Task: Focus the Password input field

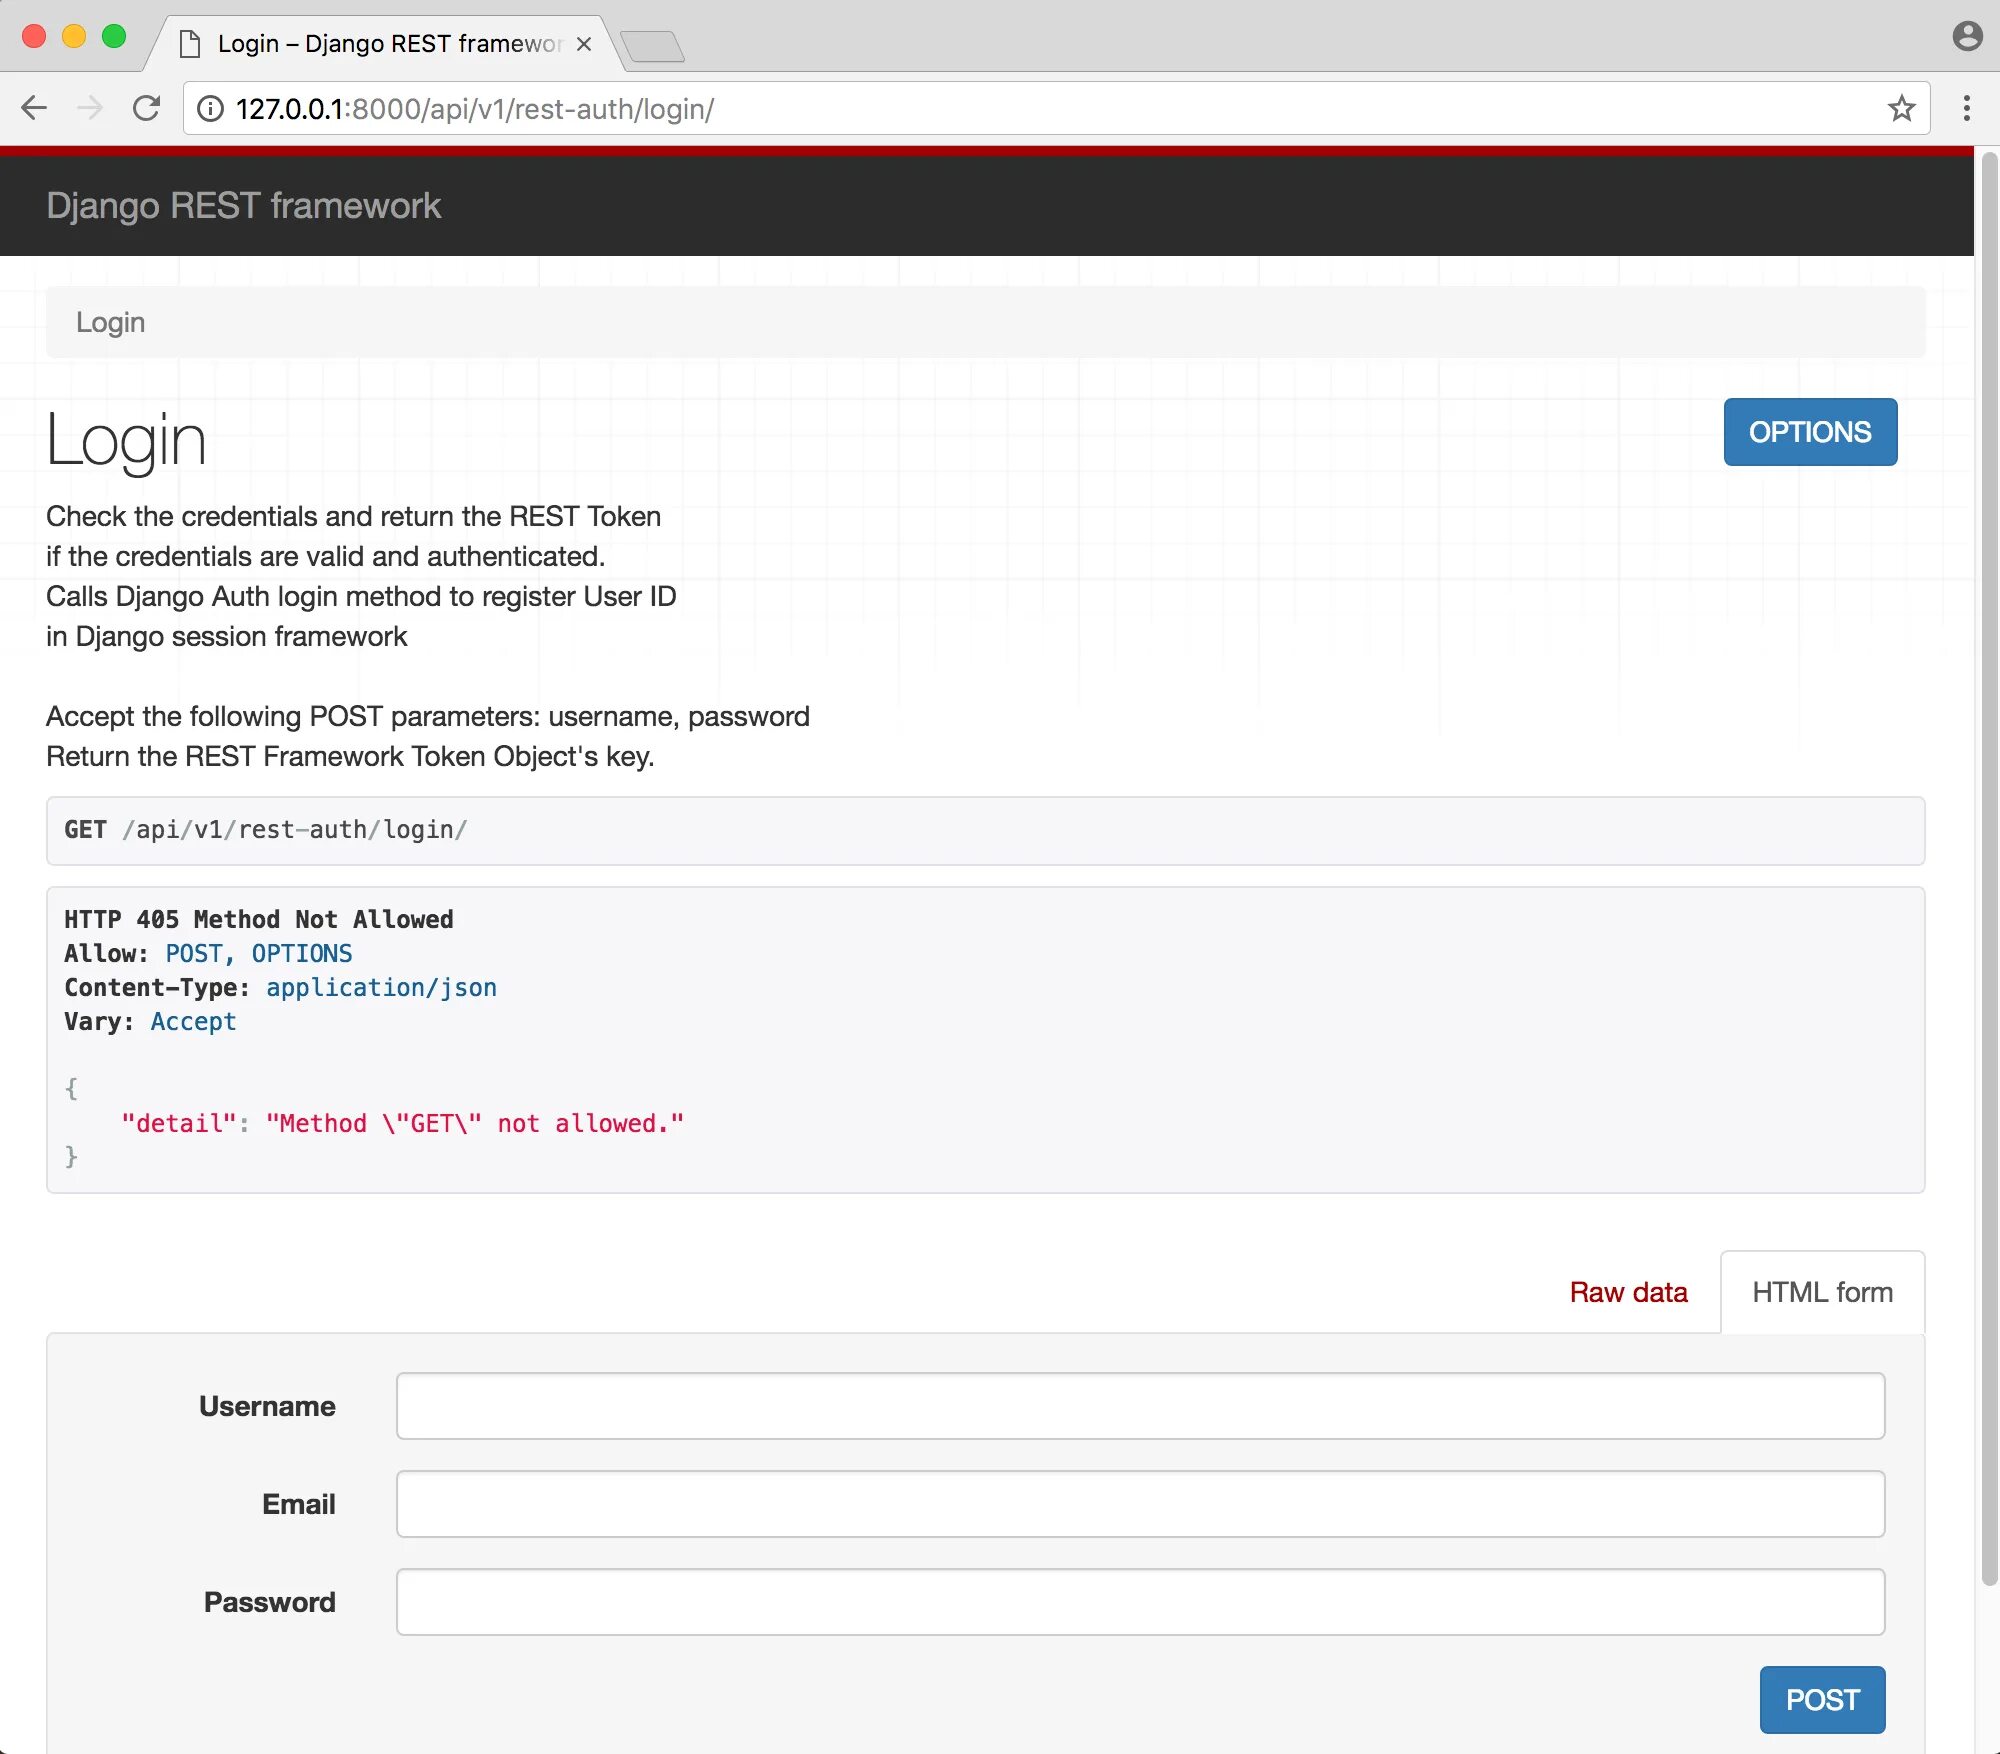Action: pos(1140,1601)
